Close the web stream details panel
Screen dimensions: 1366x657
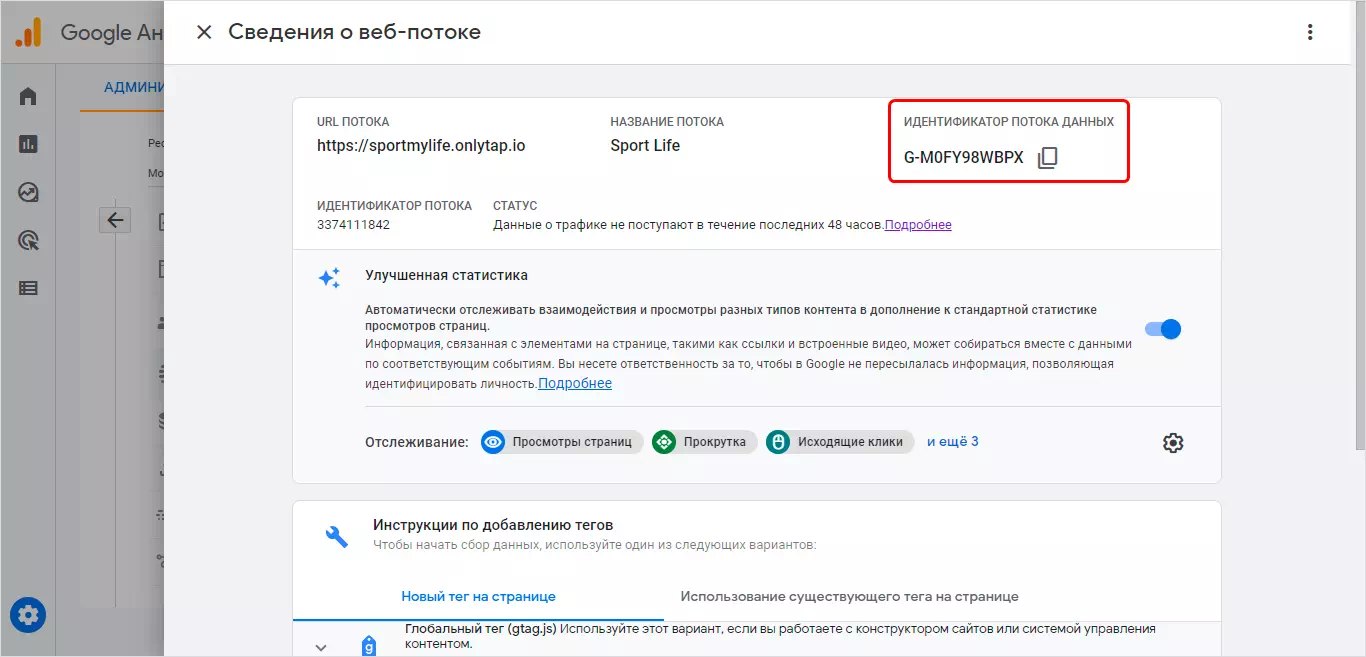tap(204, 32)
